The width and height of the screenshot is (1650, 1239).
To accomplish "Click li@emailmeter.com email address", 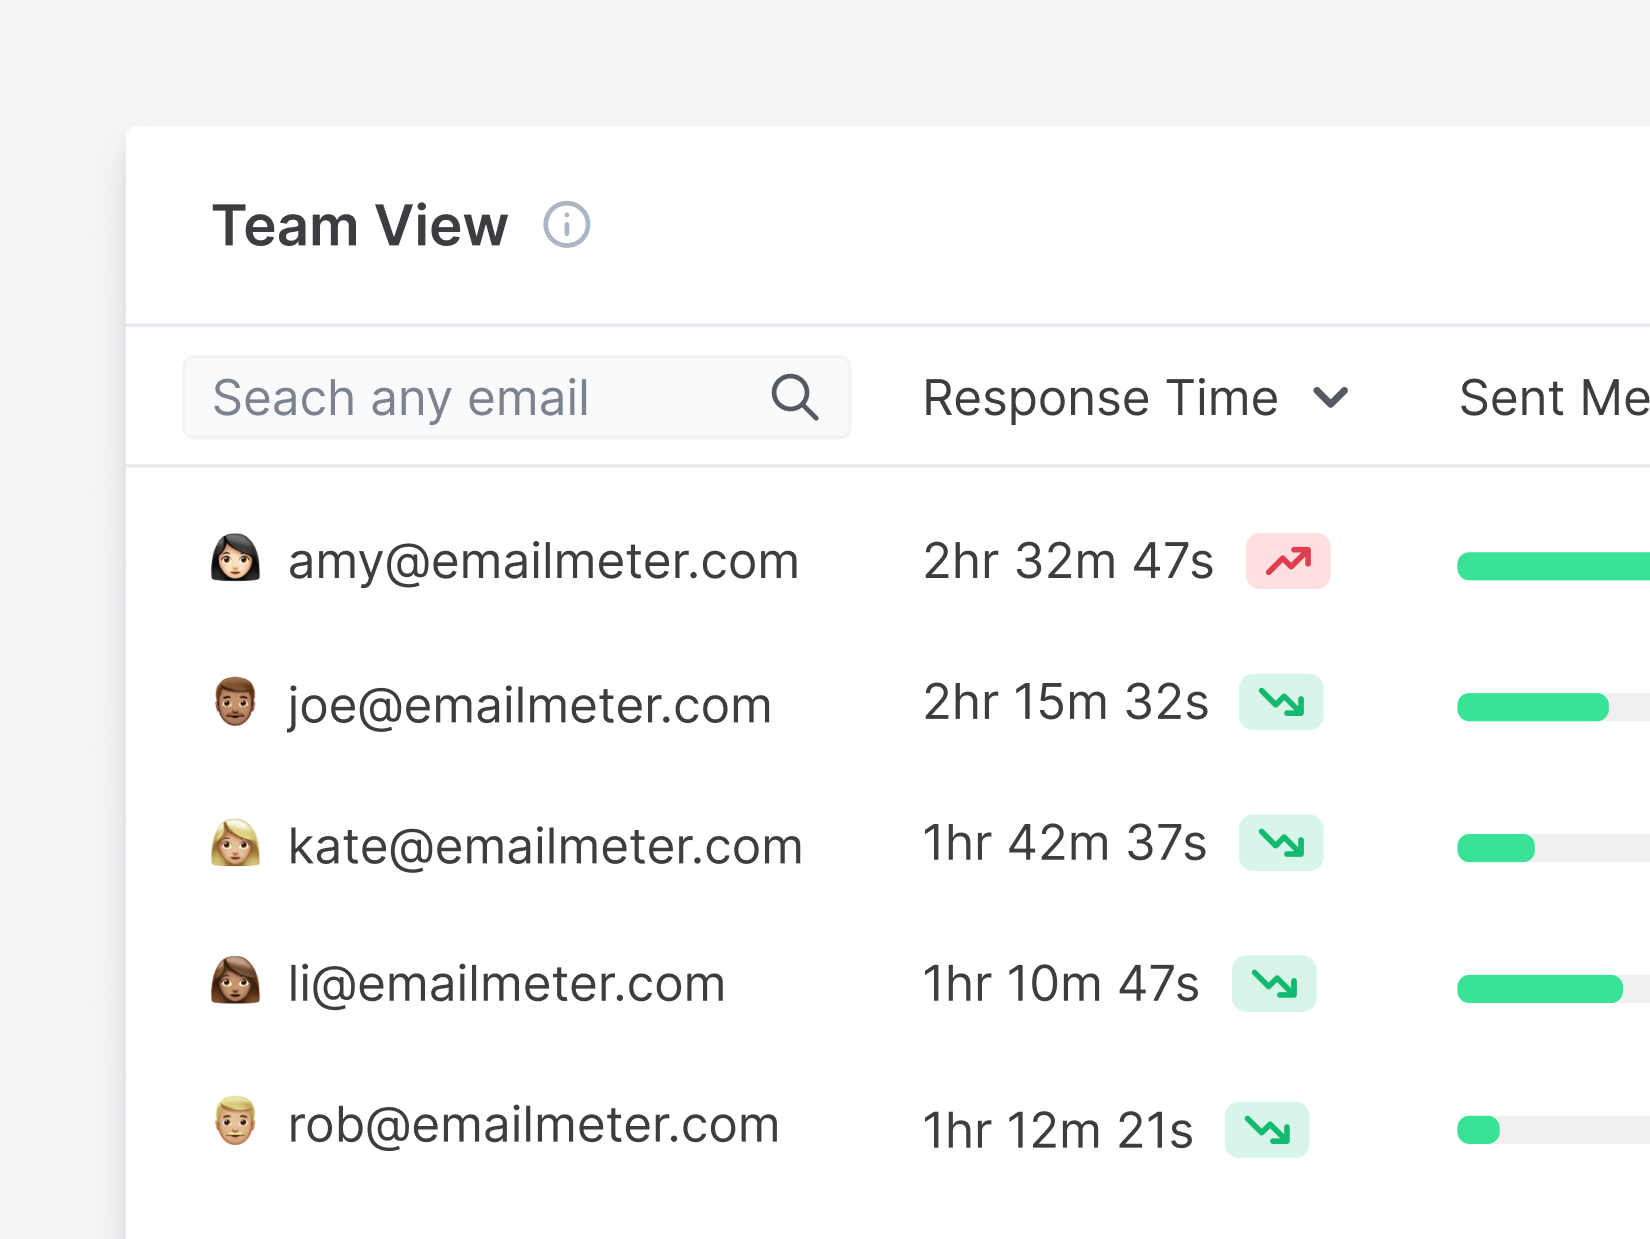I will (x=506, y=984).
